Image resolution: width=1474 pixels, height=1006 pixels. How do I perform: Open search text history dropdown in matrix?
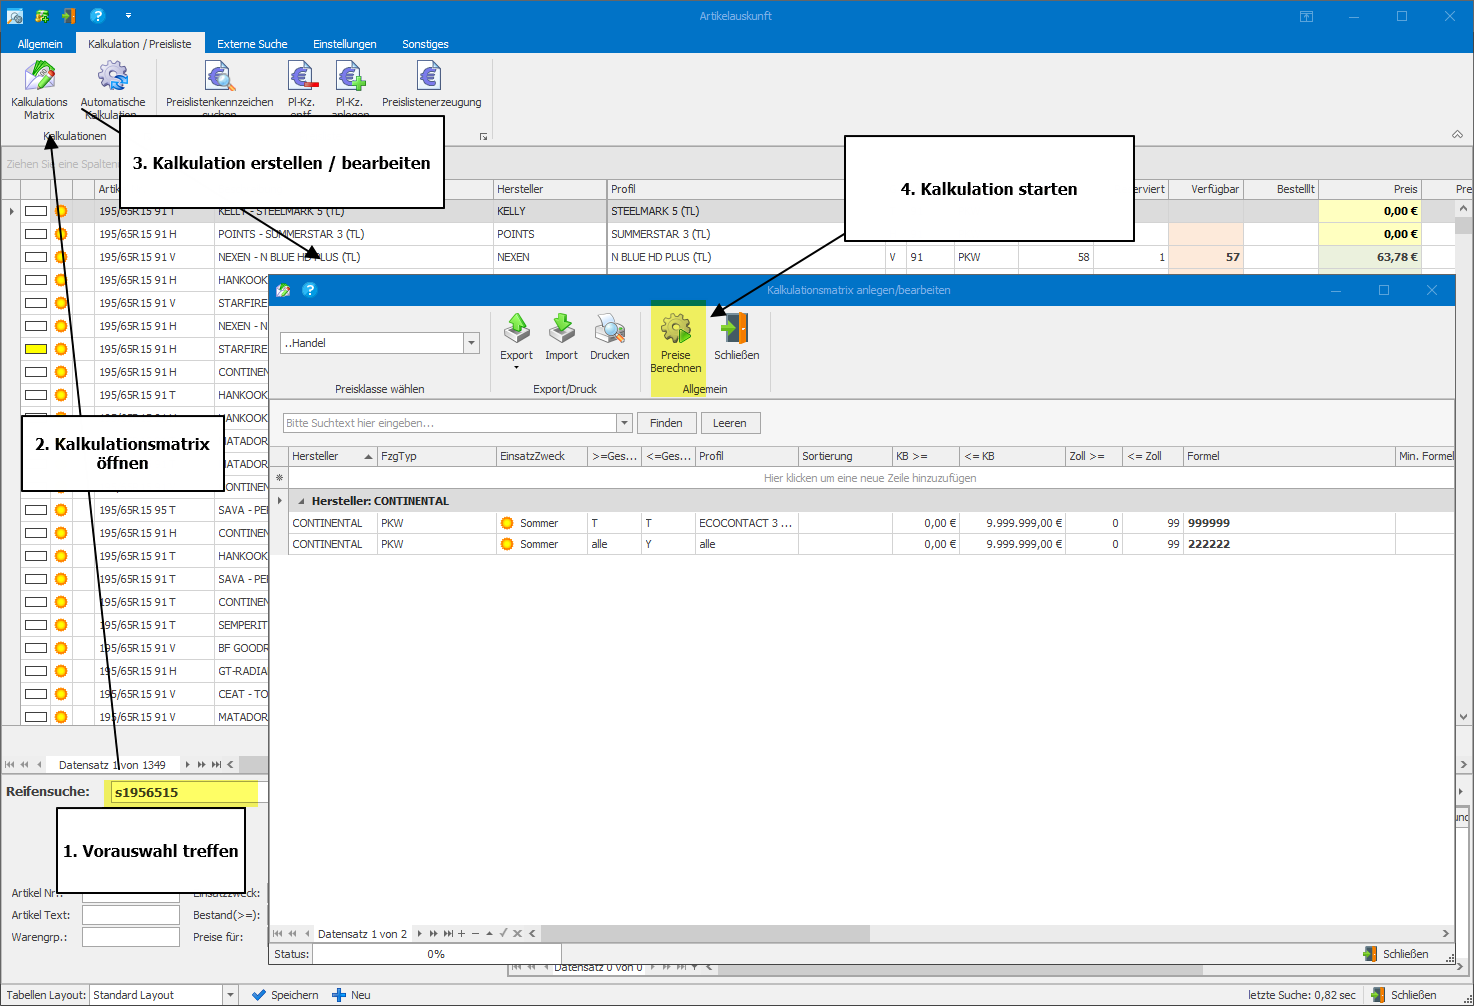[x=625, y=423]
